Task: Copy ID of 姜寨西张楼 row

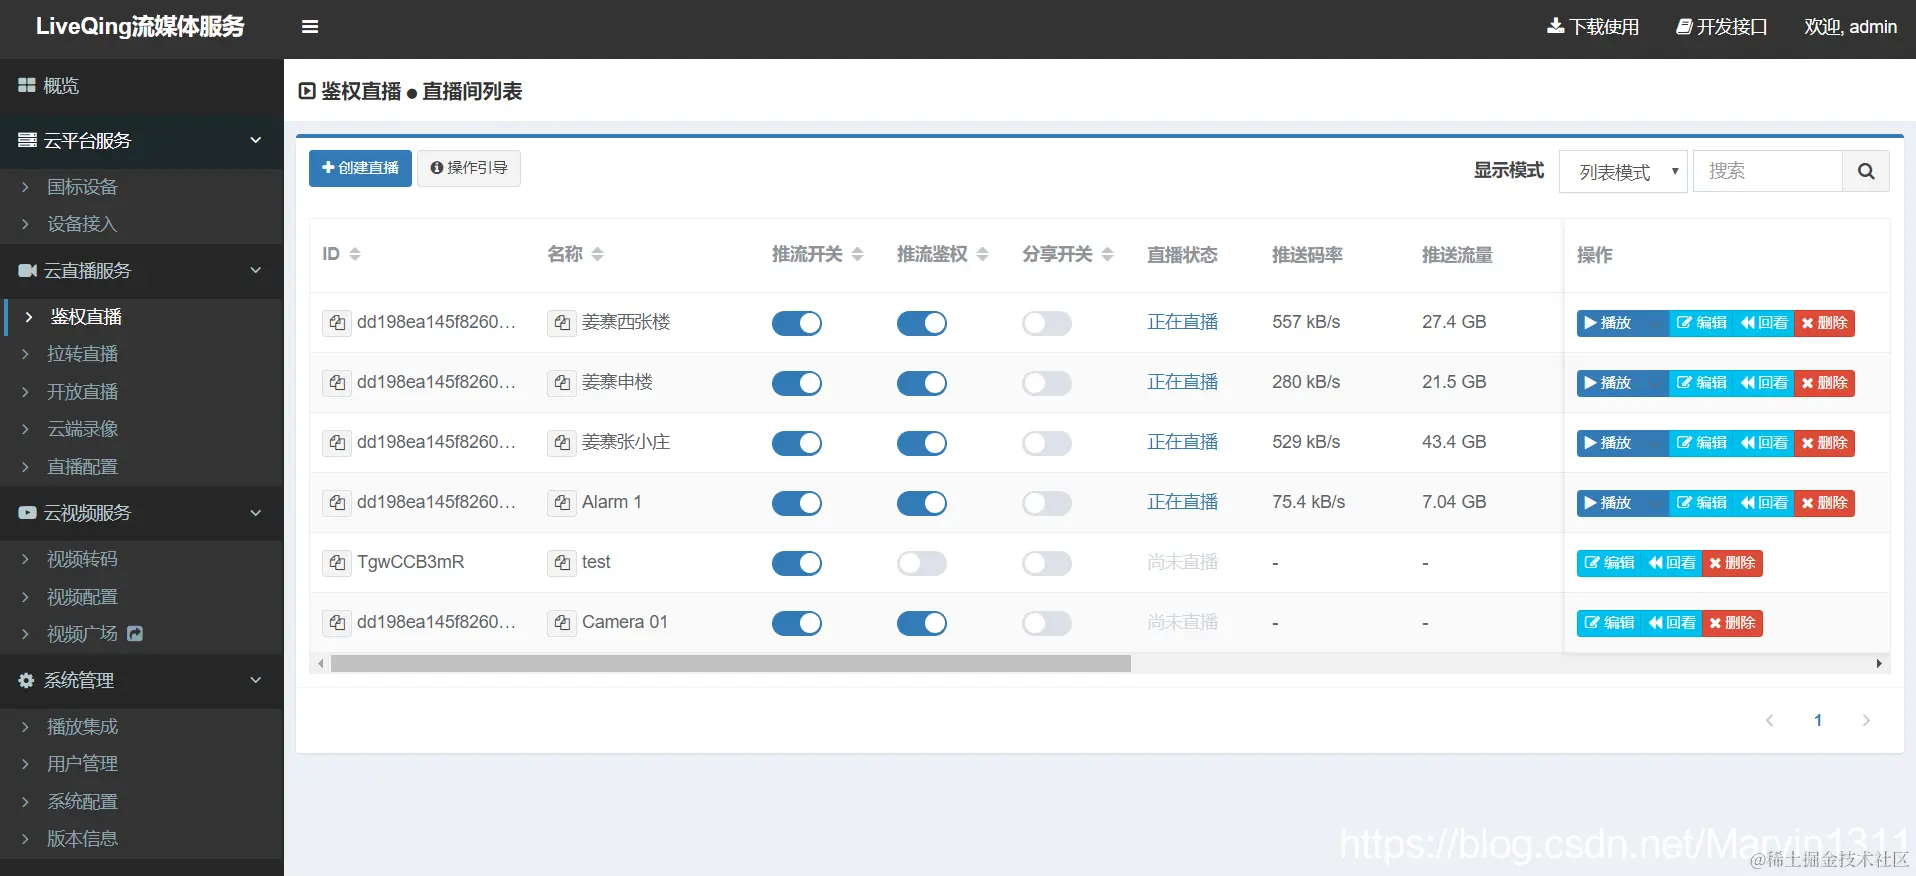Action: pyautogui.click(x=337, y=323)
